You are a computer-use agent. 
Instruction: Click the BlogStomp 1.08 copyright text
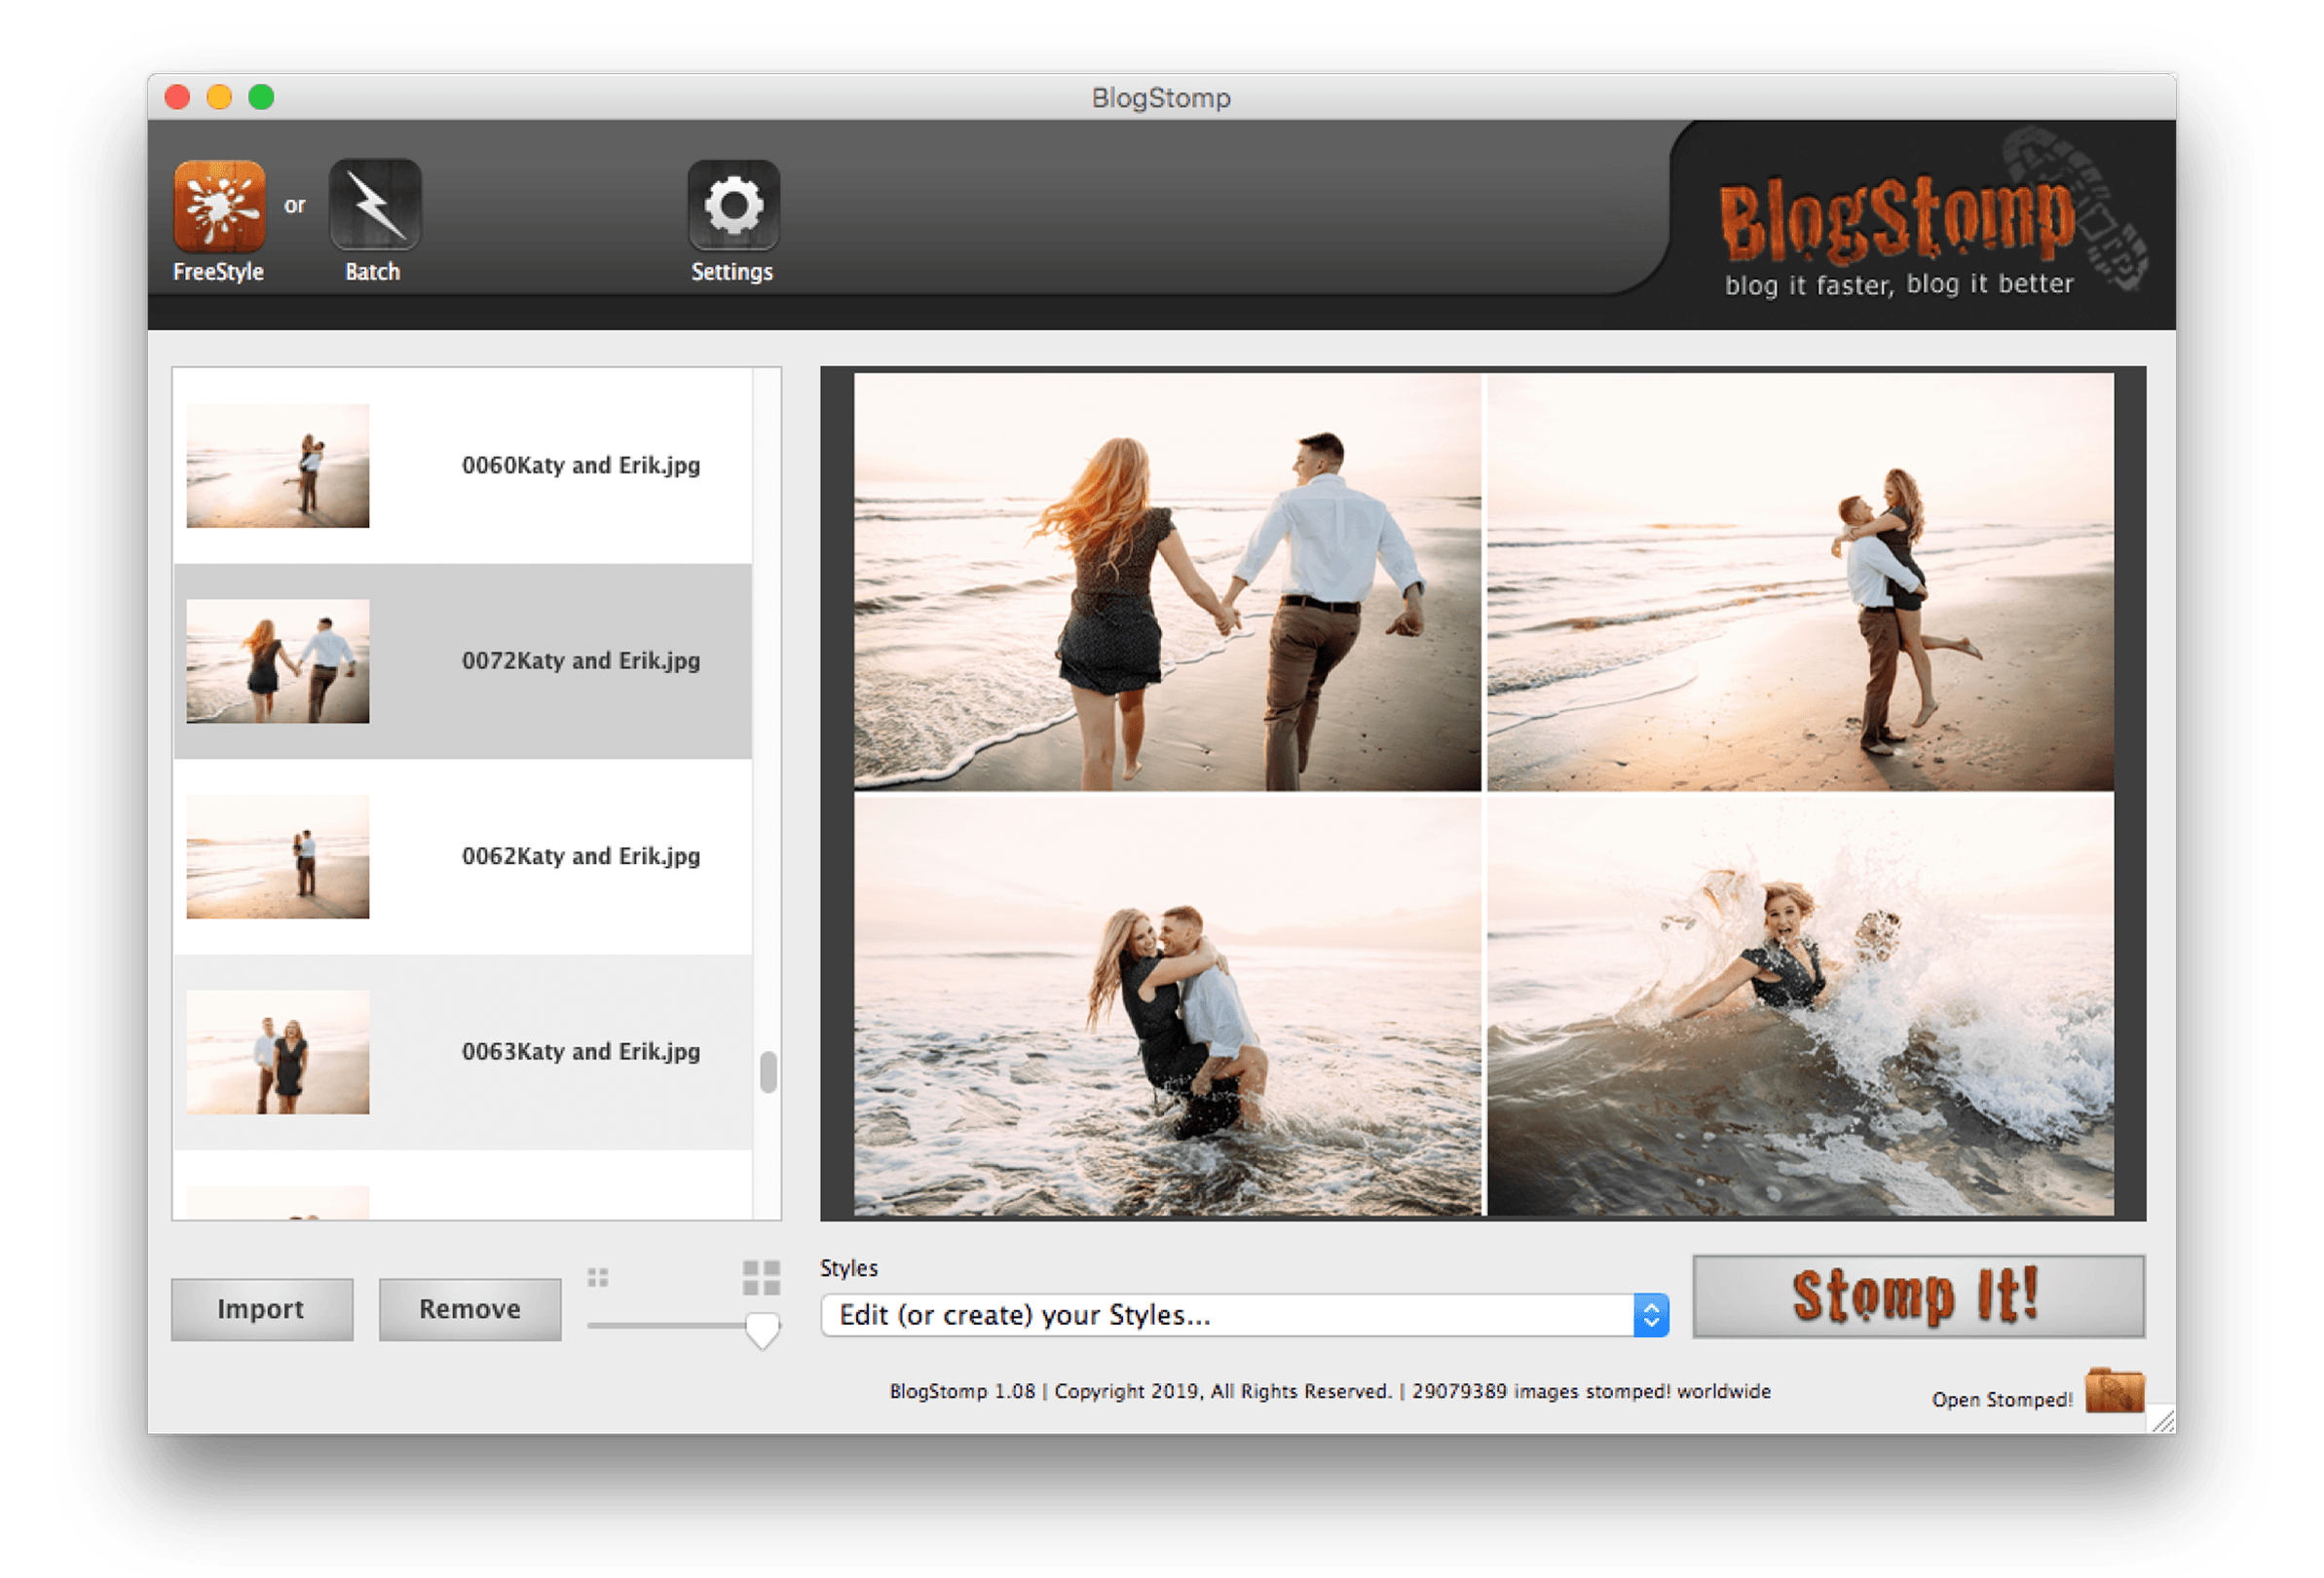click(x=1330, y=1391)
